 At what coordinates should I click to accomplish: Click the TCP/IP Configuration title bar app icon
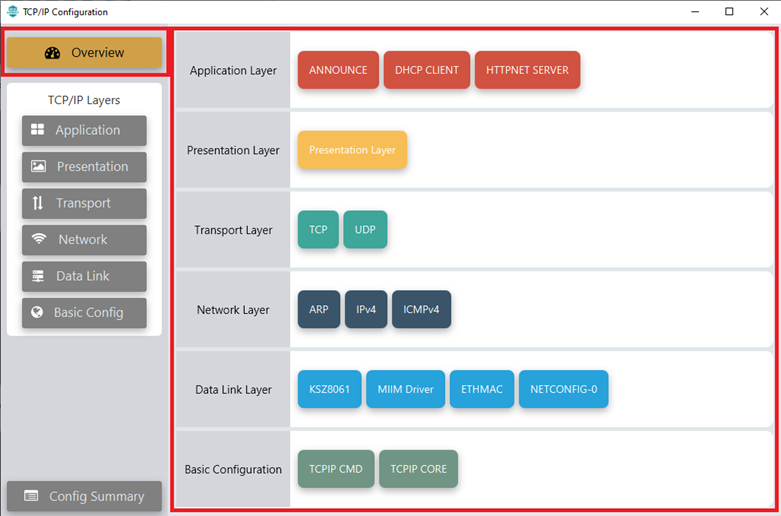click(12, 11)
